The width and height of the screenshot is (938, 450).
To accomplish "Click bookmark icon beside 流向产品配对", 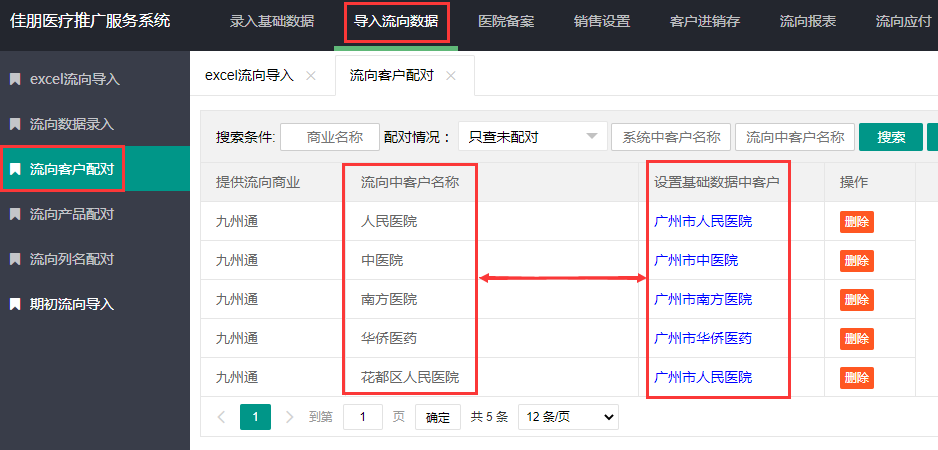I will coord(15,214).
